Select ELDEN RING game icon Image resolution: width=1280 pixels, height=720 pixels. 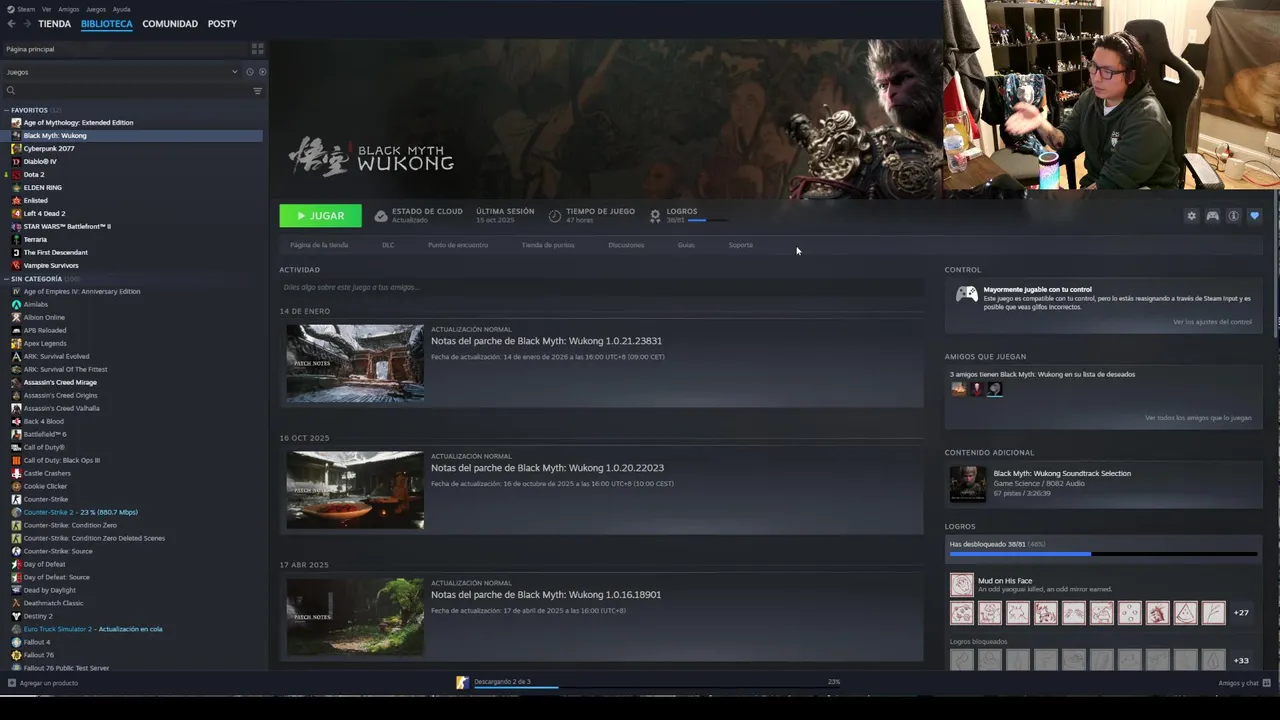(x=16, y=188)
